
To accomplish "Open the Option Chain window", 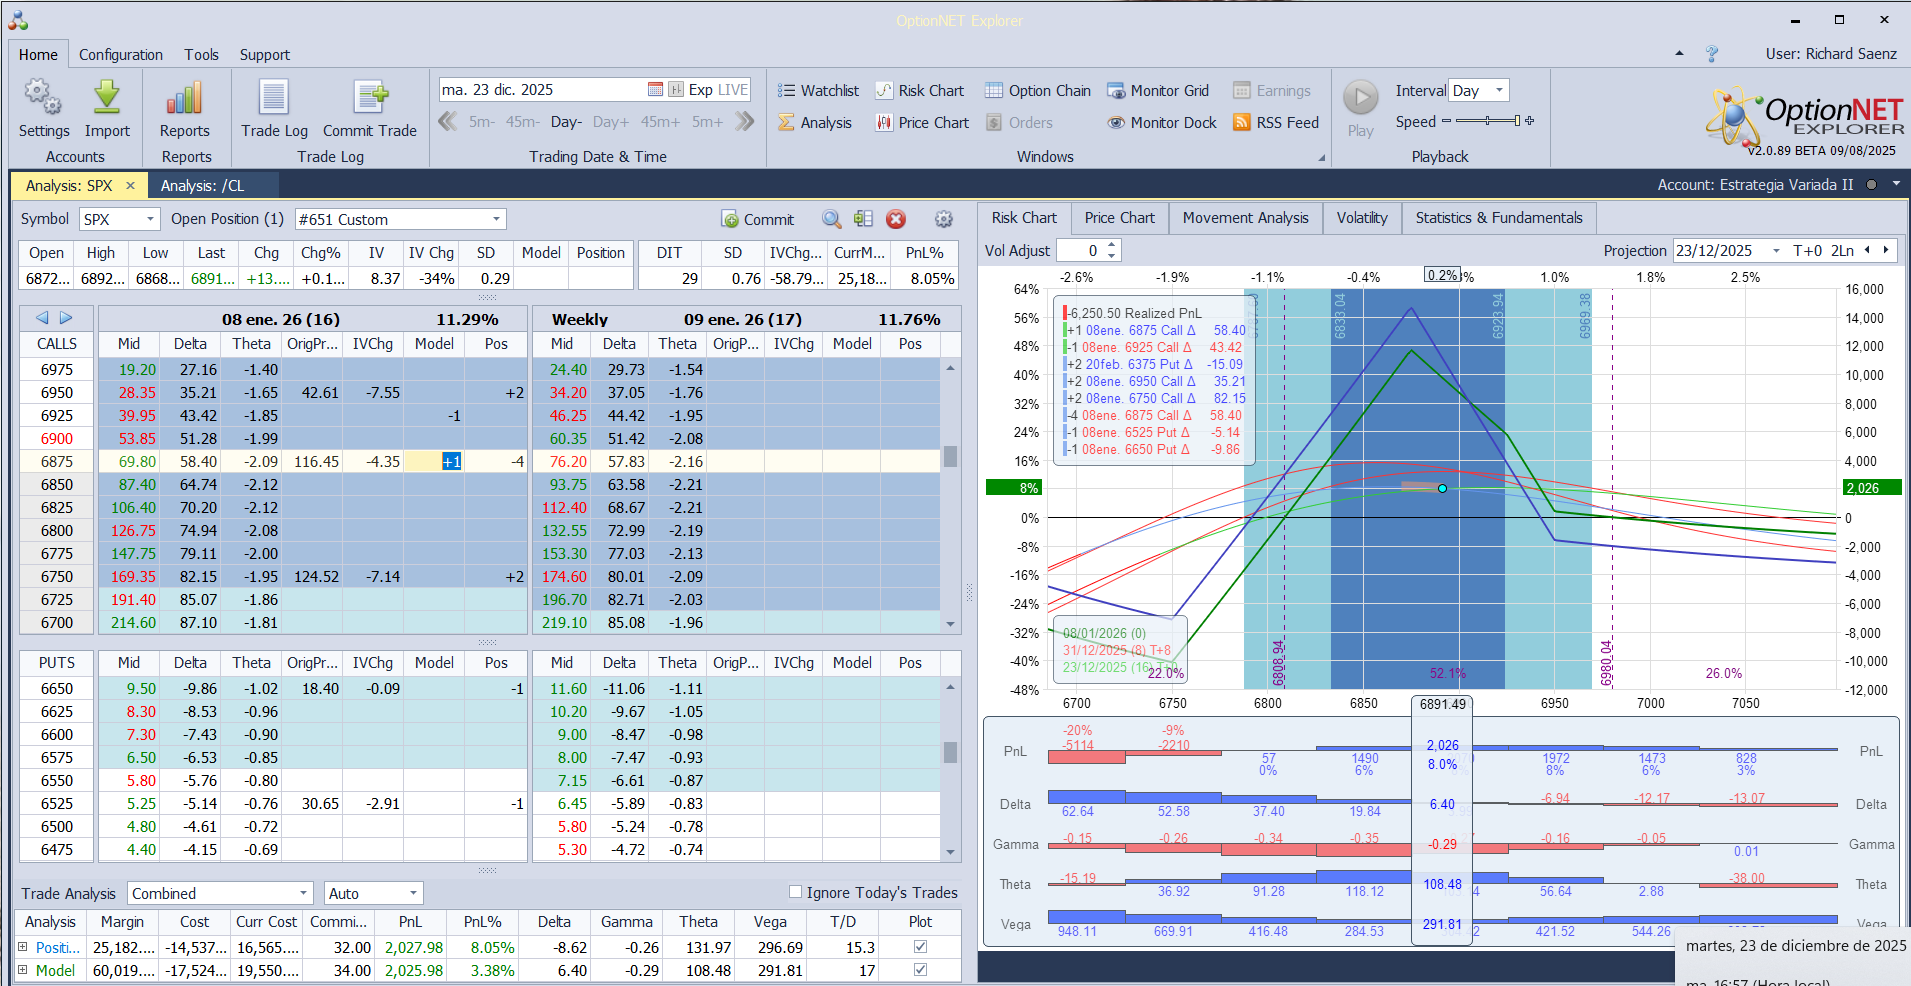I will point(1038,91).
